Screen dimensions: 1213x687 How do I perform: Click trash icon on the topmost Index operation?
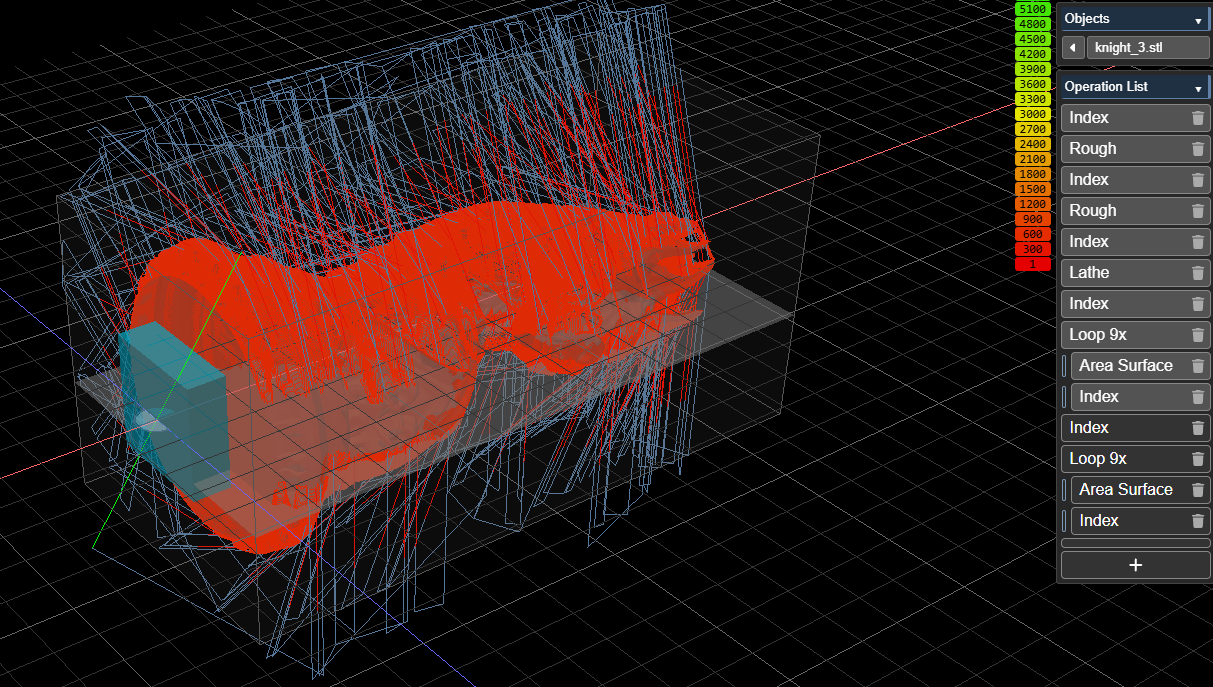tap(1197, 118)
